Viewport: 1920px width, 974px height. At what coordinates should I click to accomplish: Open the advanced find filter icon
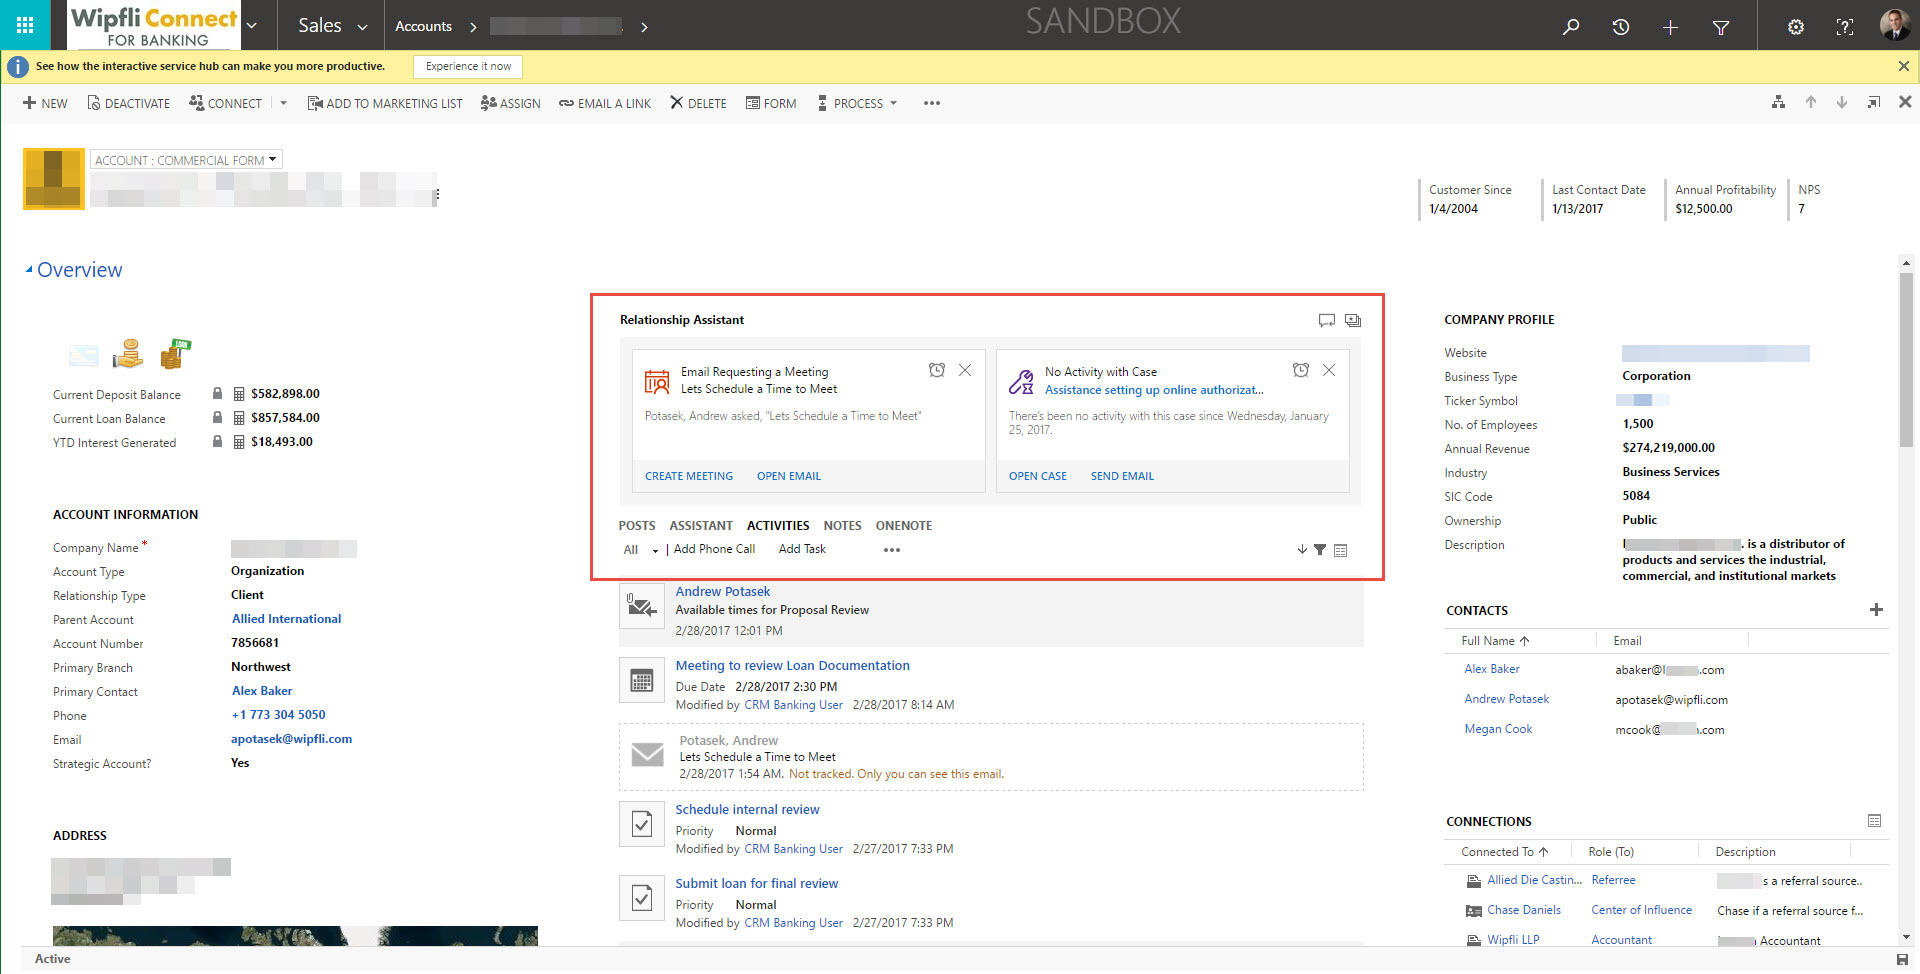1721,27
